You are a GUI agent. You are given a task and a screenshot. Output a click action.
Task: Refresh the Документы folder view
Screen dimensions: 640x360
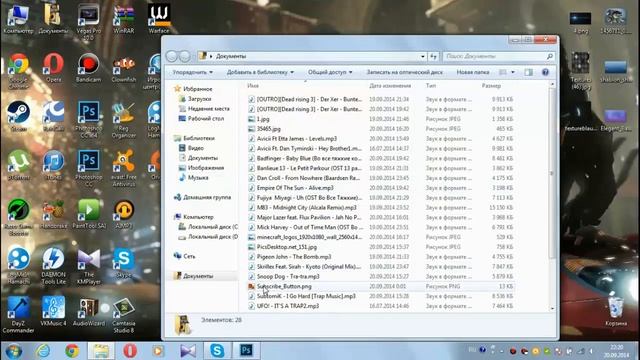(x=433, y=56)
